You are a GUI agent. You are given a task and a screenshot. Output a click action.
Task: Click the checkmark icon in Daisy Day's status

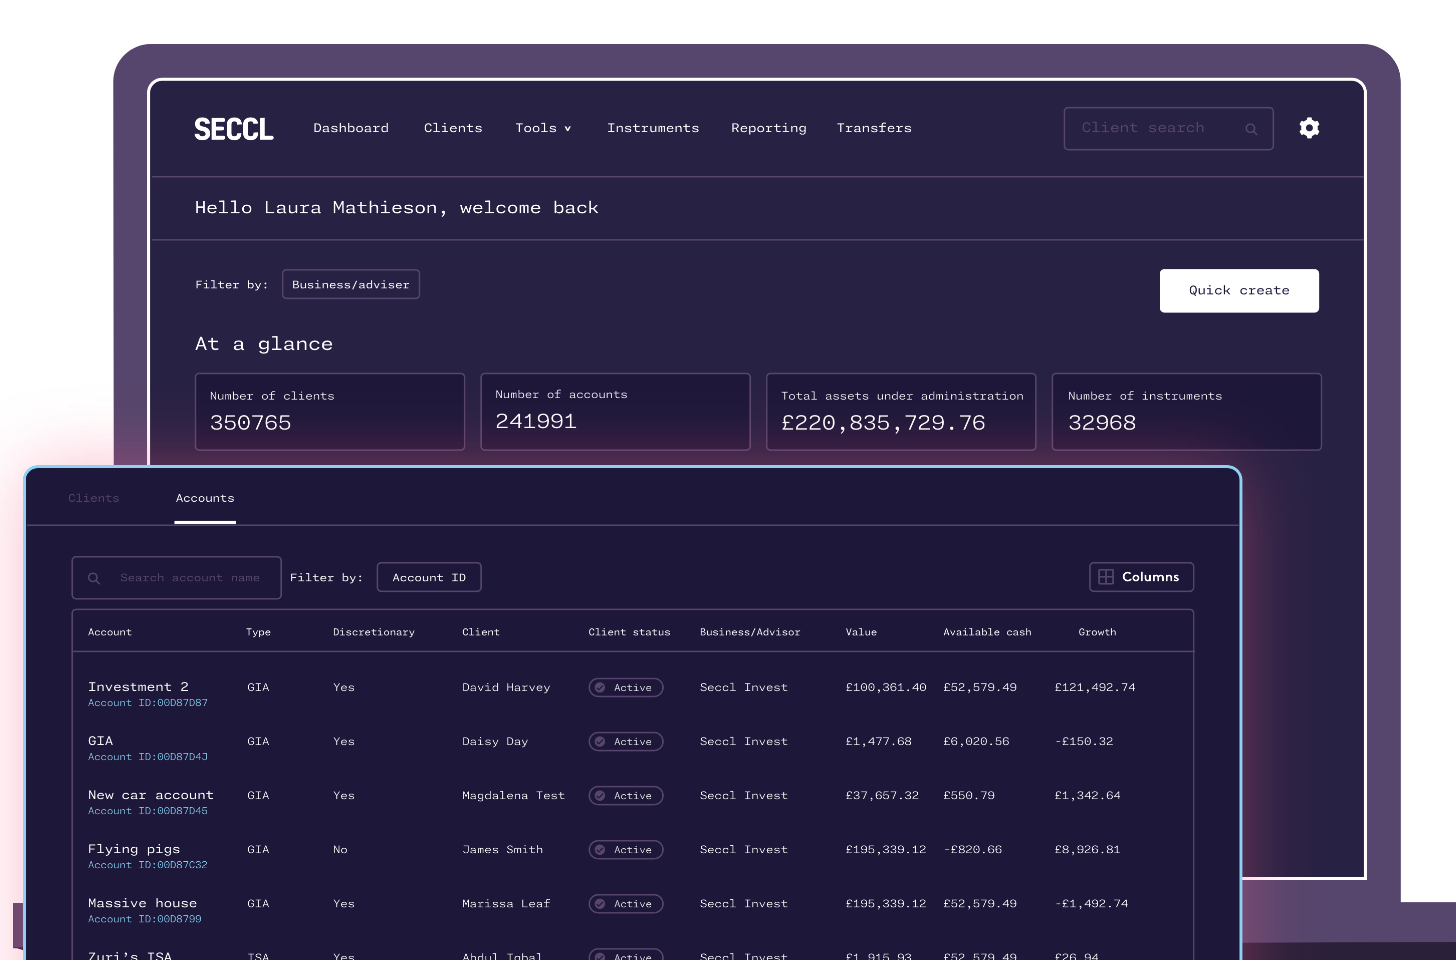(600, 742)
